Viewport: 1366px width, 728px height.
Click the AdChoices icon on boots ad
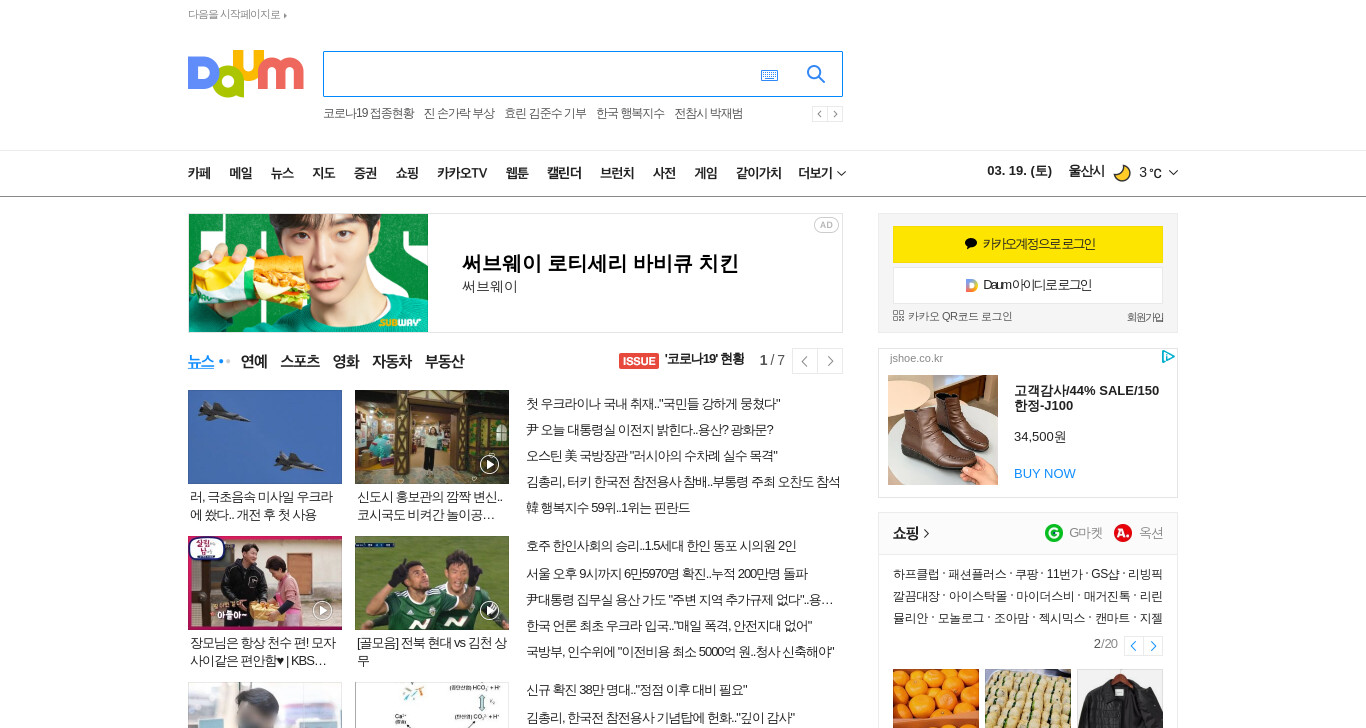click(1167, 357)
